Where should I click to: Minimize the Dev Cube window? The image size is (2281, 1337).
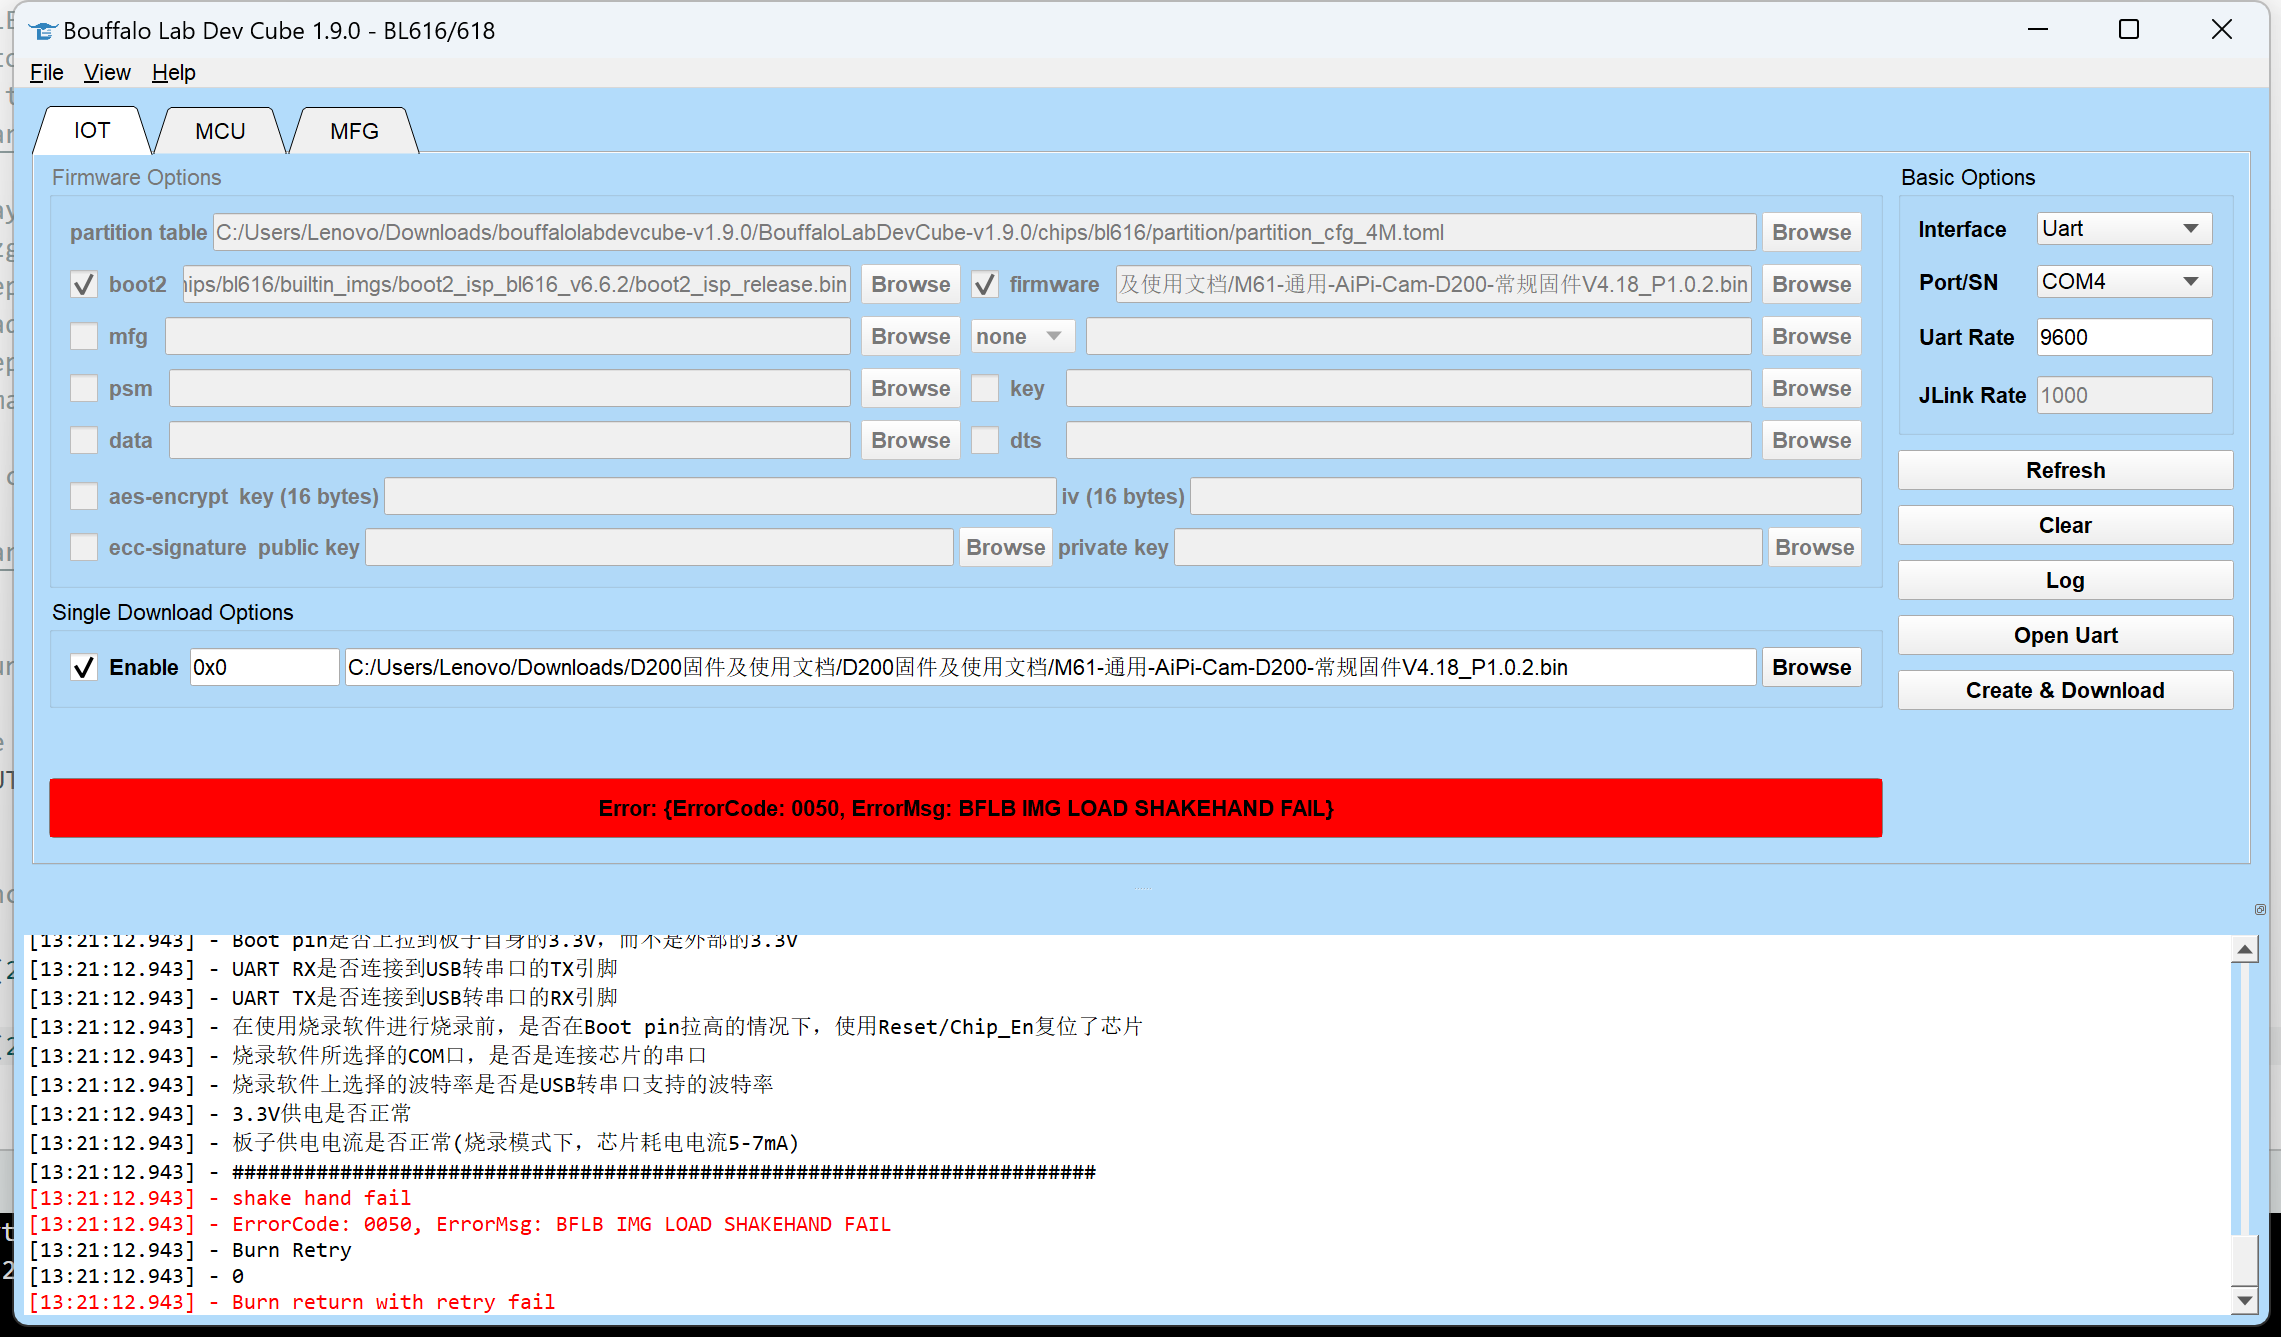tap(2038, 30)
